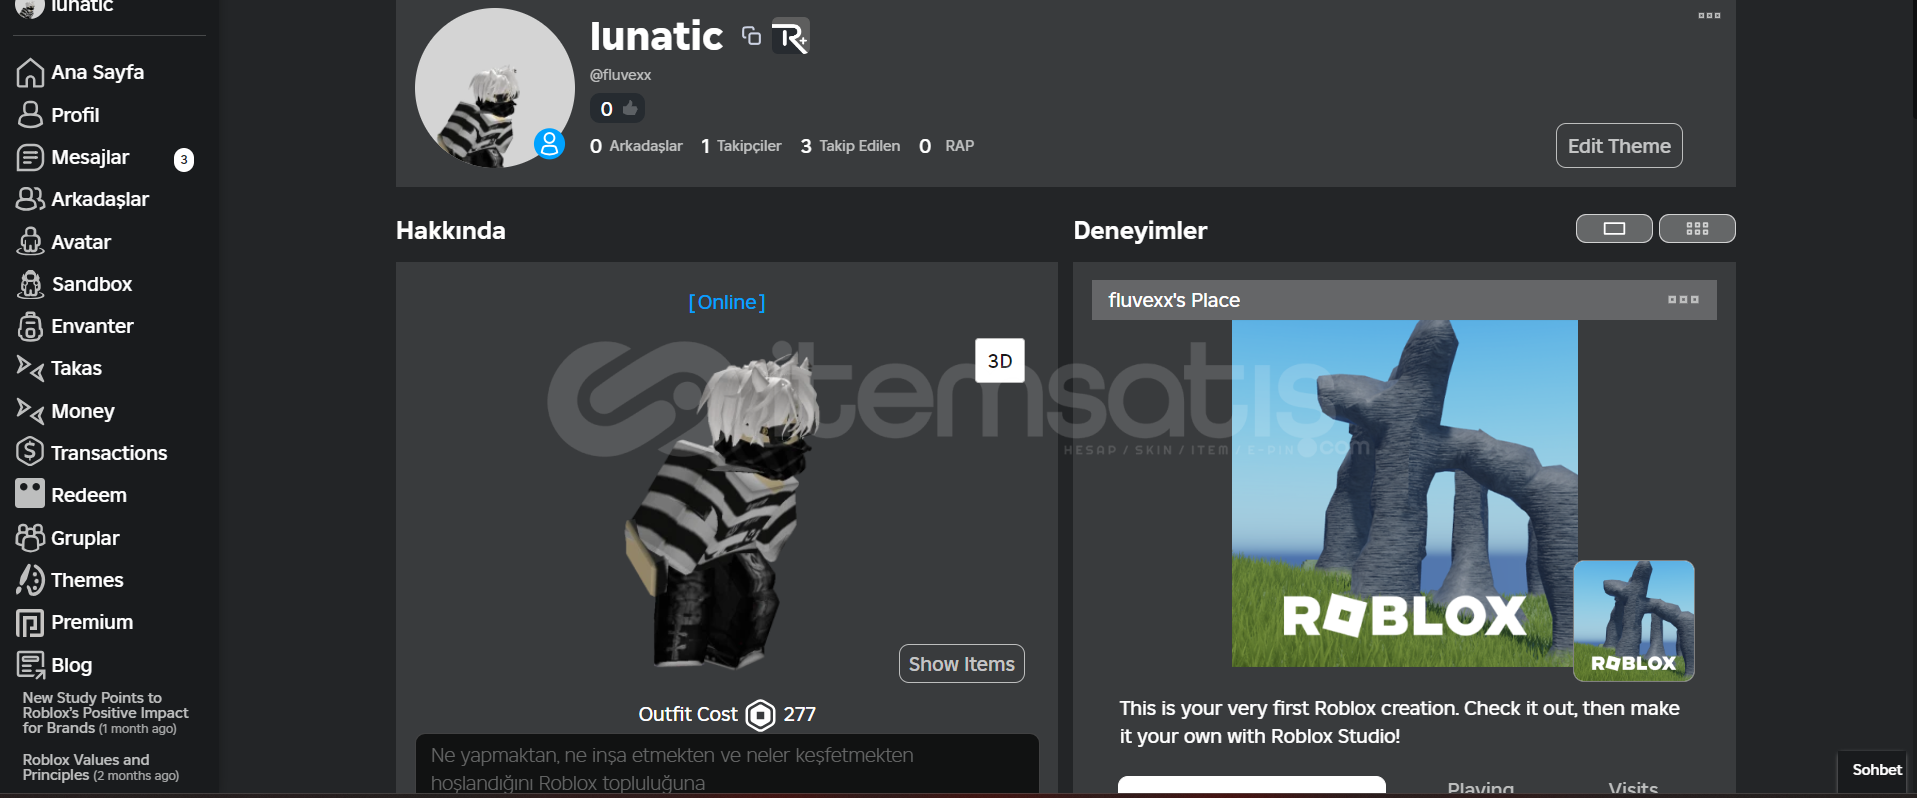Go to Ana Sayfa page

pos(98,72)
